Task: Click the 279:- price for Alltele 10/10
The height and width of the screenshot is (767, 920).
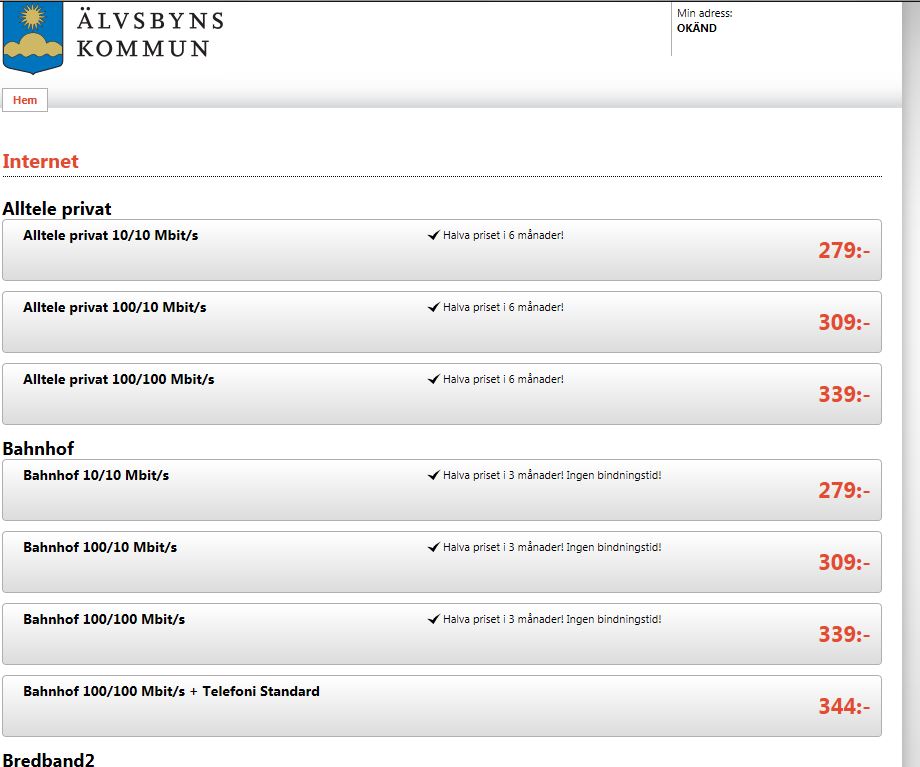Action: 844,251
